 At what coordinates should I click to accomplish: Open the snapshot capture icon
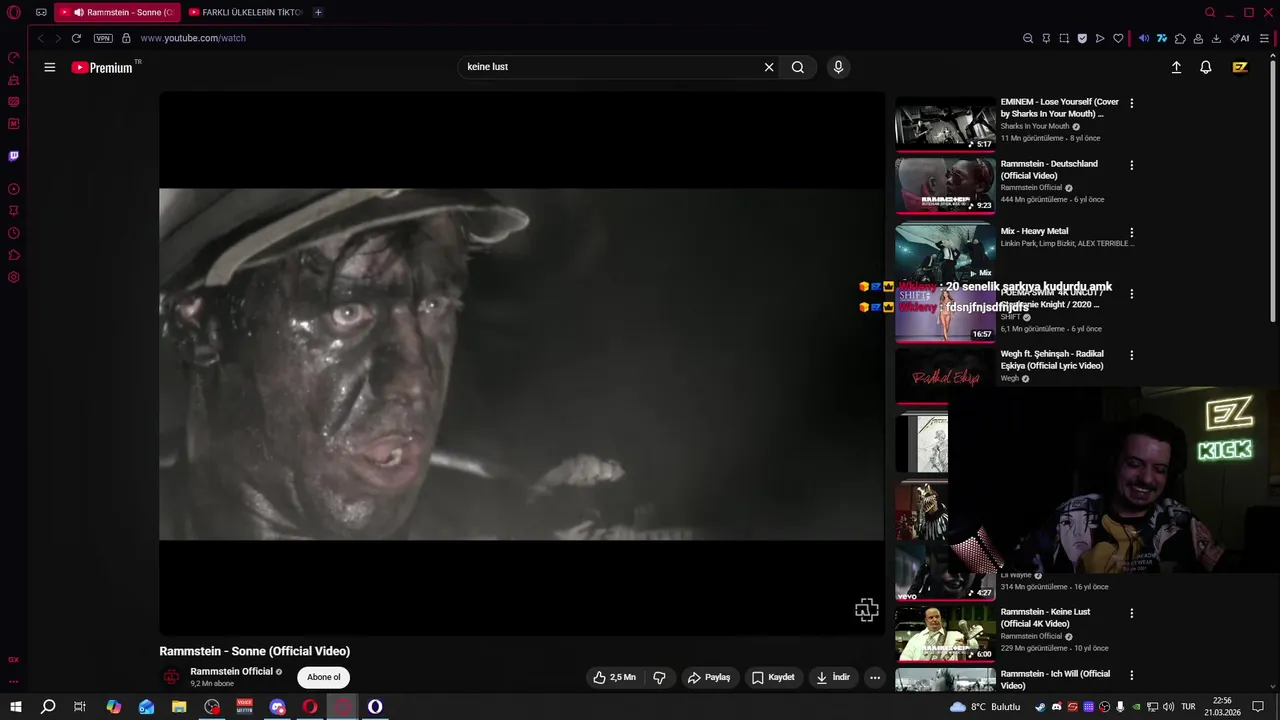pos(1064,38)
